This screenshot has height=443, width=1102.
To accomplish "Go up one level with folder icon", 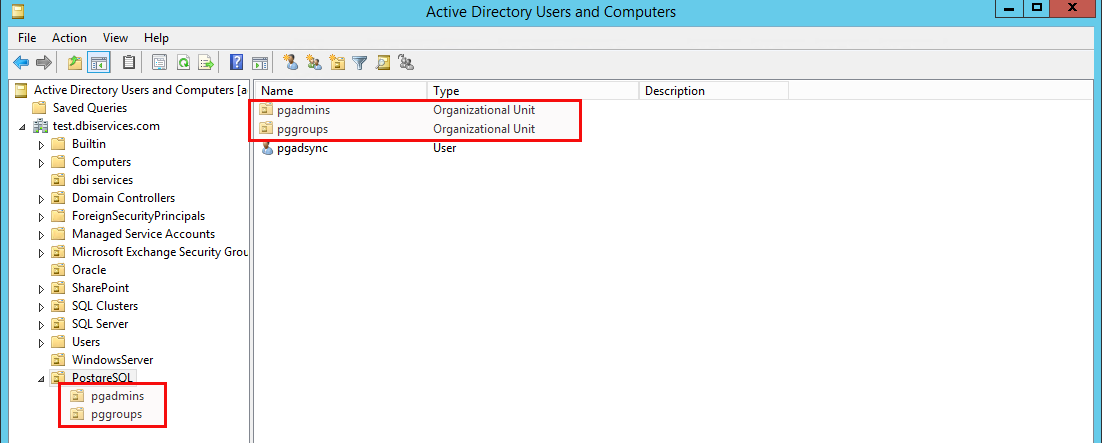I will point(74,63).
